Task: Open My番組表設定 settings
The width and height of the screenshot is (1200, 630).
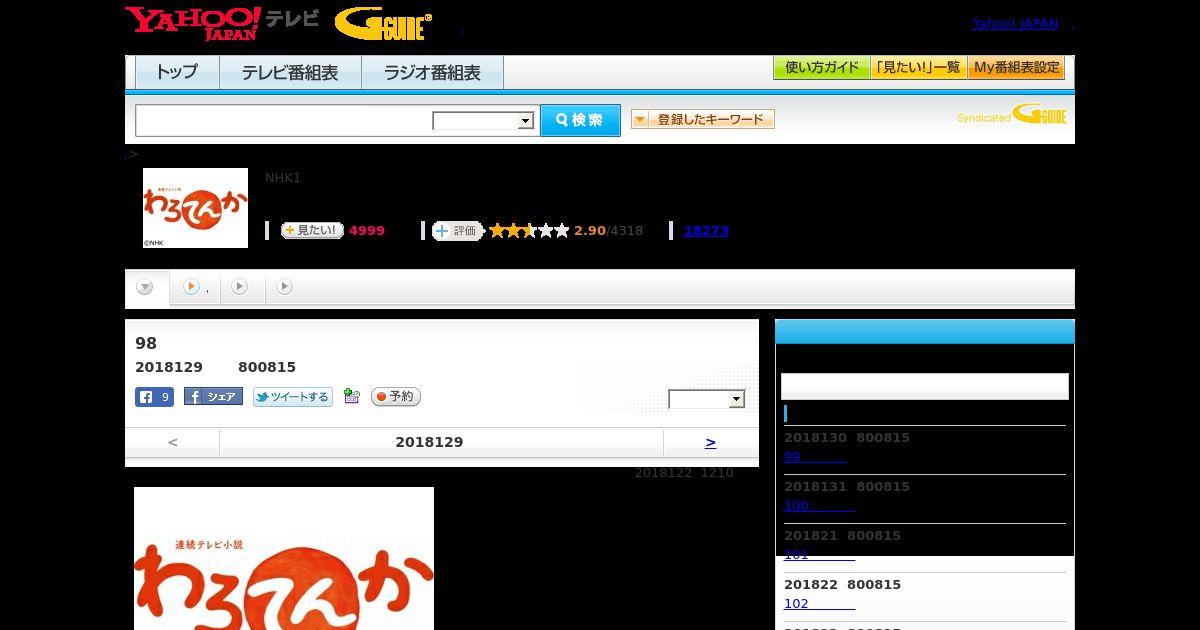Action: 1016,68
